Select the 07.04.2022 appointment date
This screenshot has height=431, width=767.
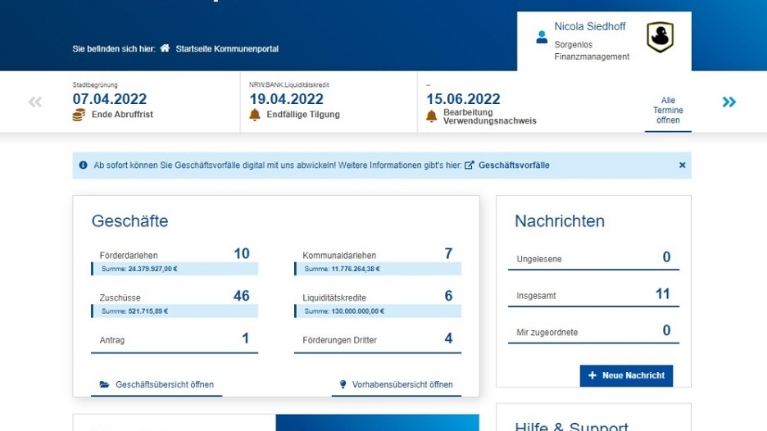pos(110,99)
